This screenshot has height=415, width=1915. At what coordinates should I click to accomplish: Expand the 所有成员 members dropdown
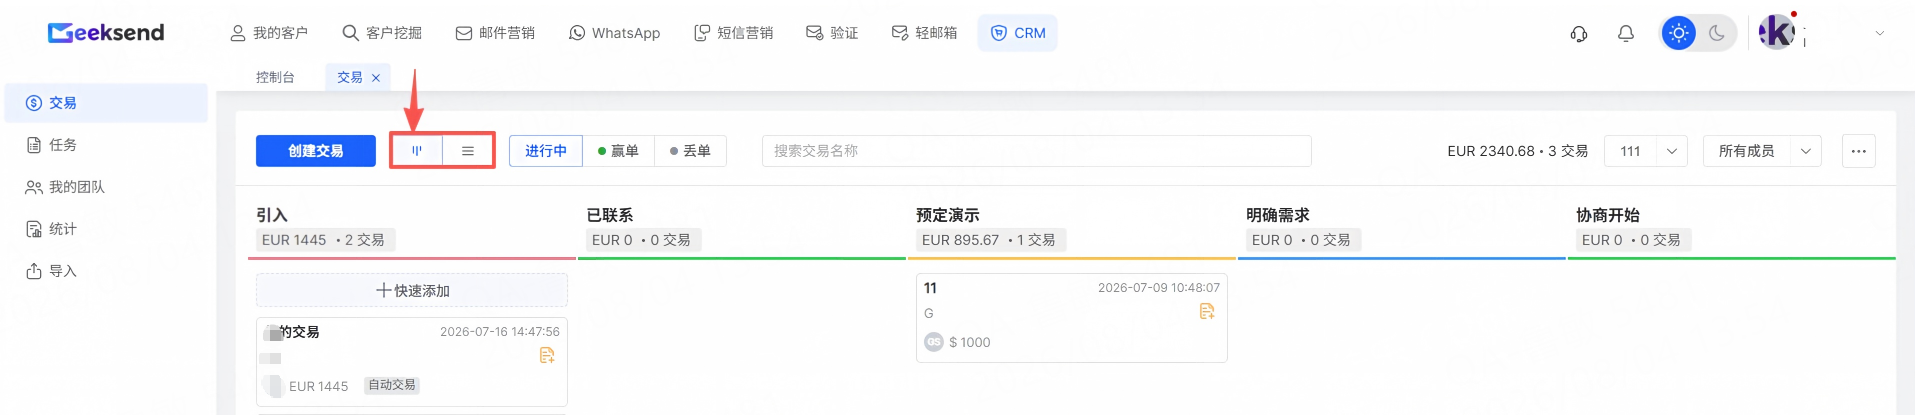point(1762,151)
